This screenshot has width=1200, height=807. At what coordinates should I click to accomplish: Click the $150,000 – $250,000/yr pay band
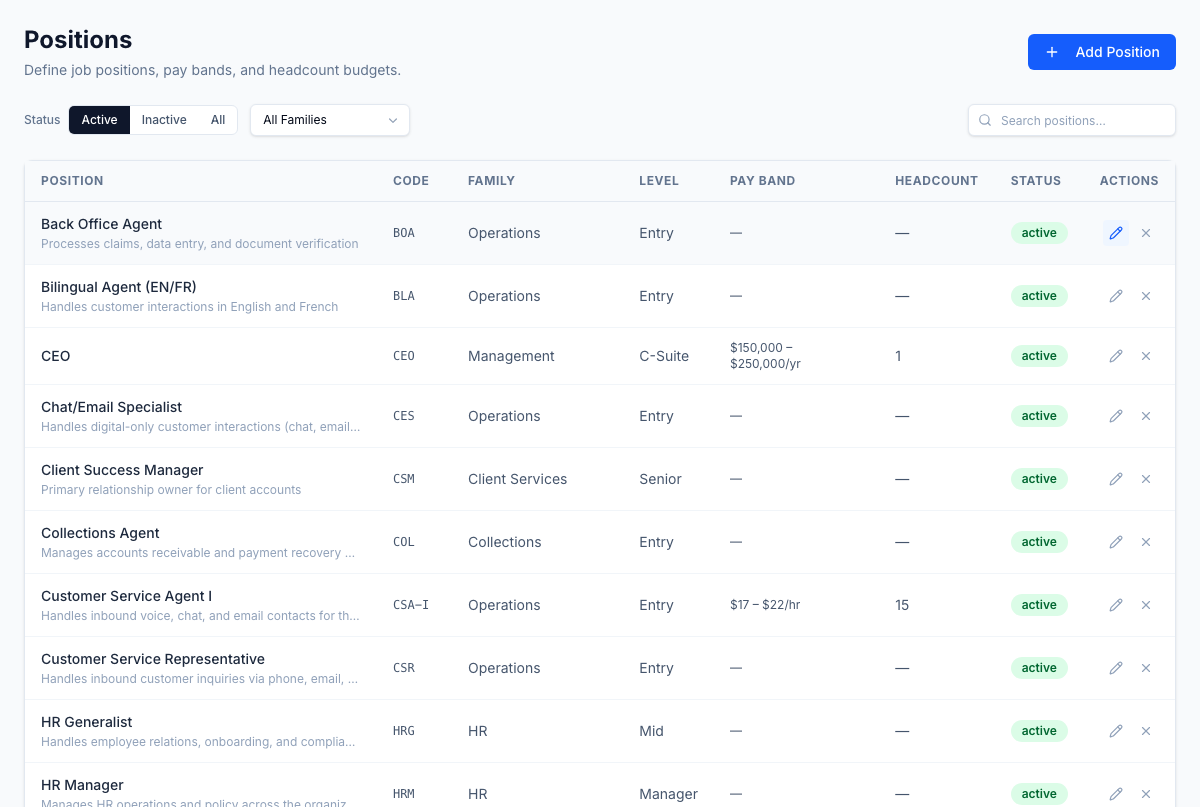click(766, 356)
